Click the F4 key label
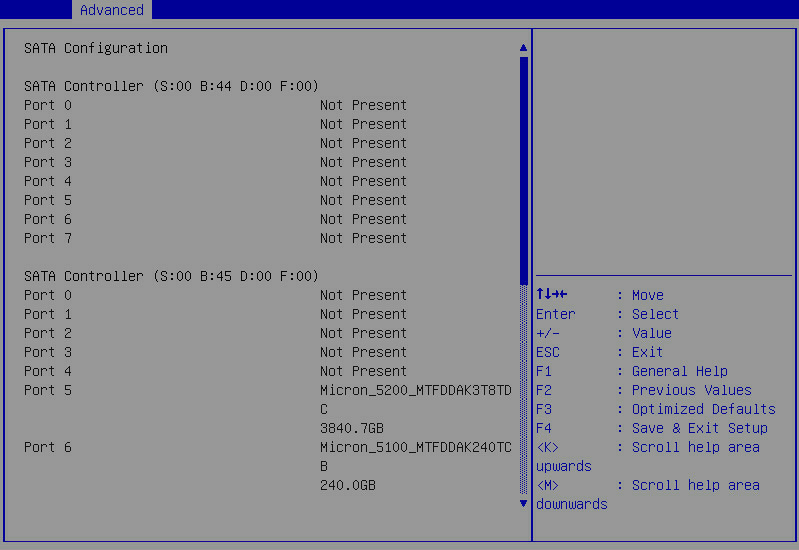799x550 pixels. (x=544, y=428)
